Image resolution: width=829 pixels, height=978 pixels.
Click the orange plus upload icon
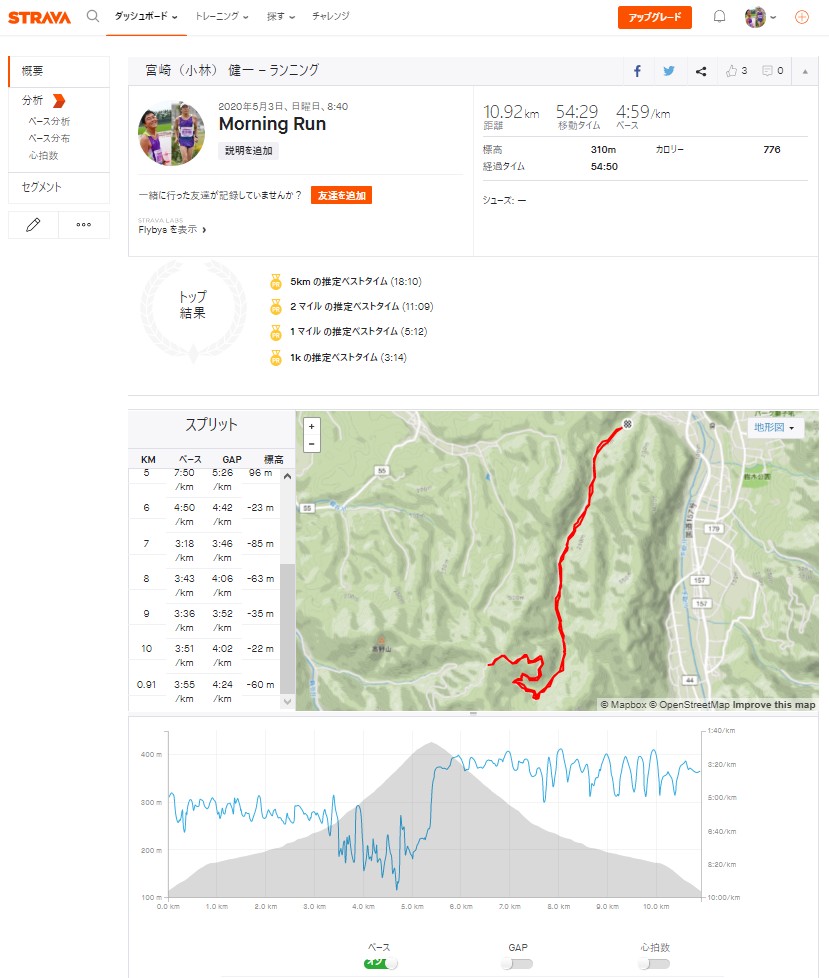pos(801,17)
